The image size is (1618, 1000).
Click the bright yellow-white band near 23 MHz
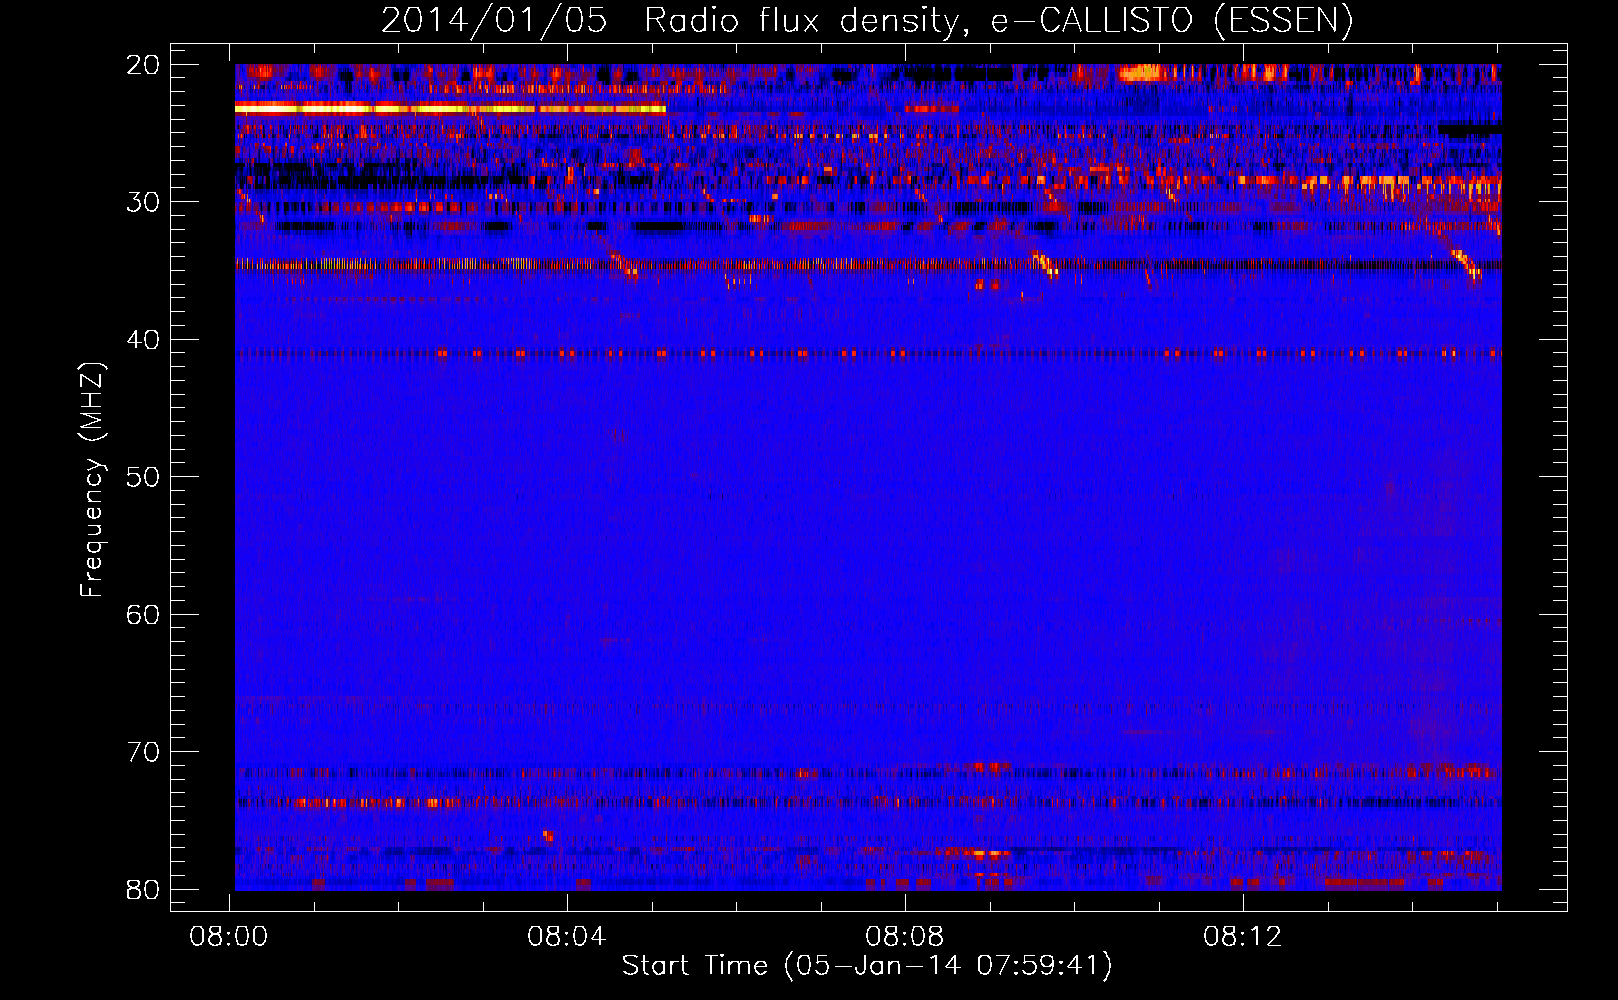[x=450, y=108]
